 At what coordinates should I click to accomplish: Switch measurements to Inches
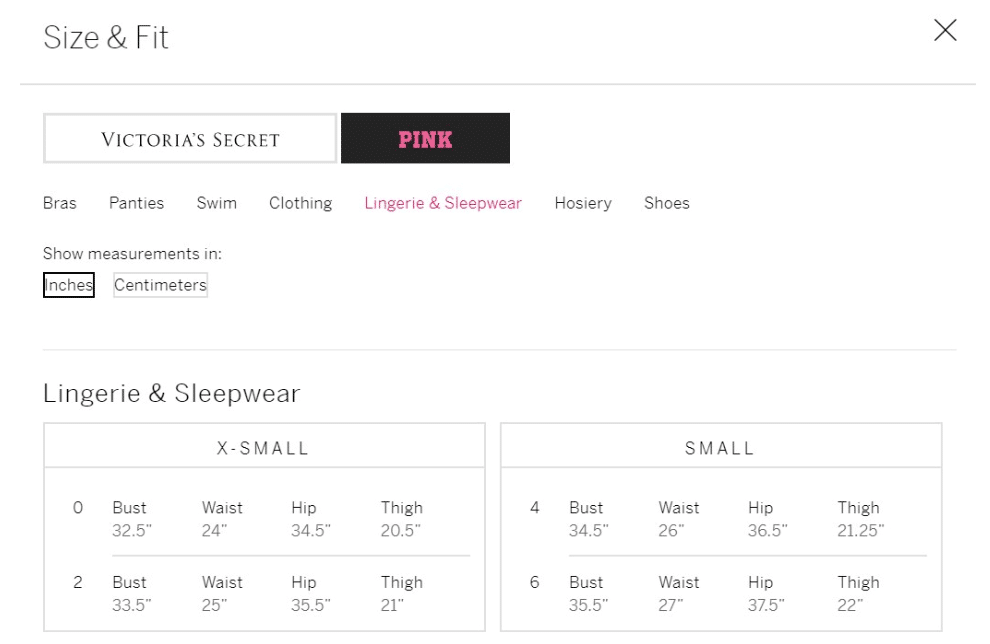point(69,285)
